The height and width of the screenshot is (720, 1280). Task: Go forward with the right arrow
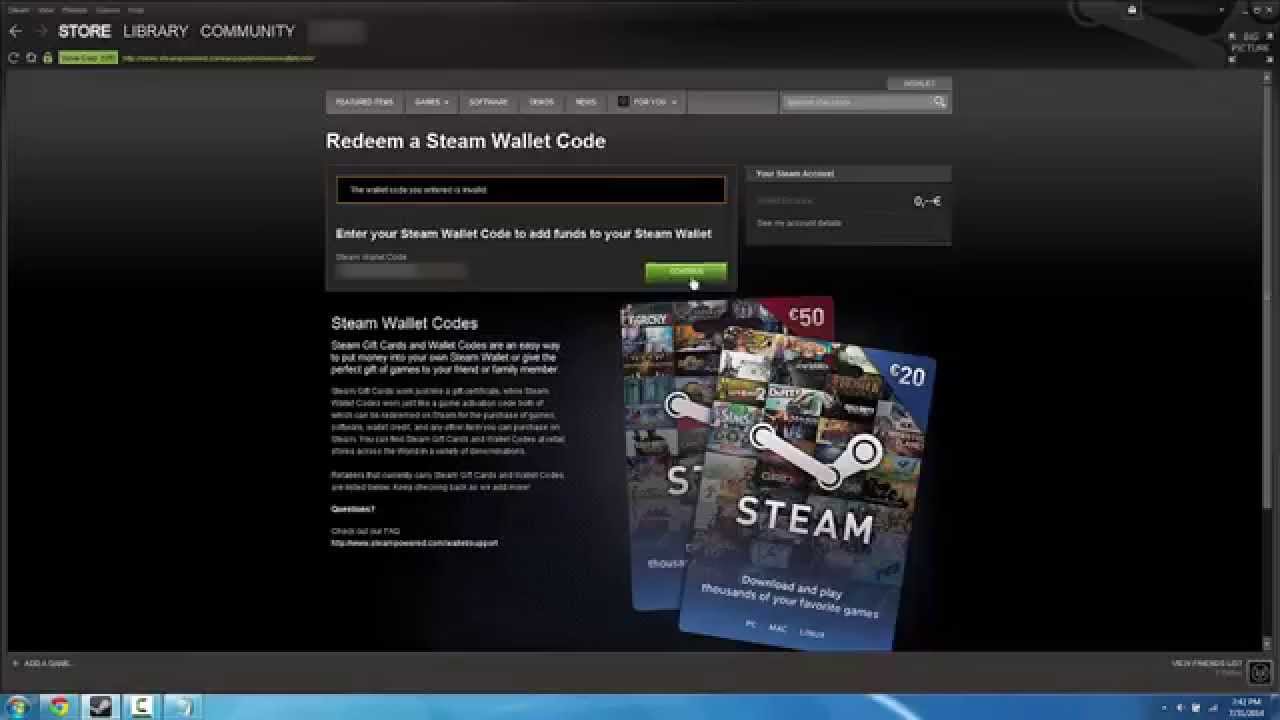42,31
